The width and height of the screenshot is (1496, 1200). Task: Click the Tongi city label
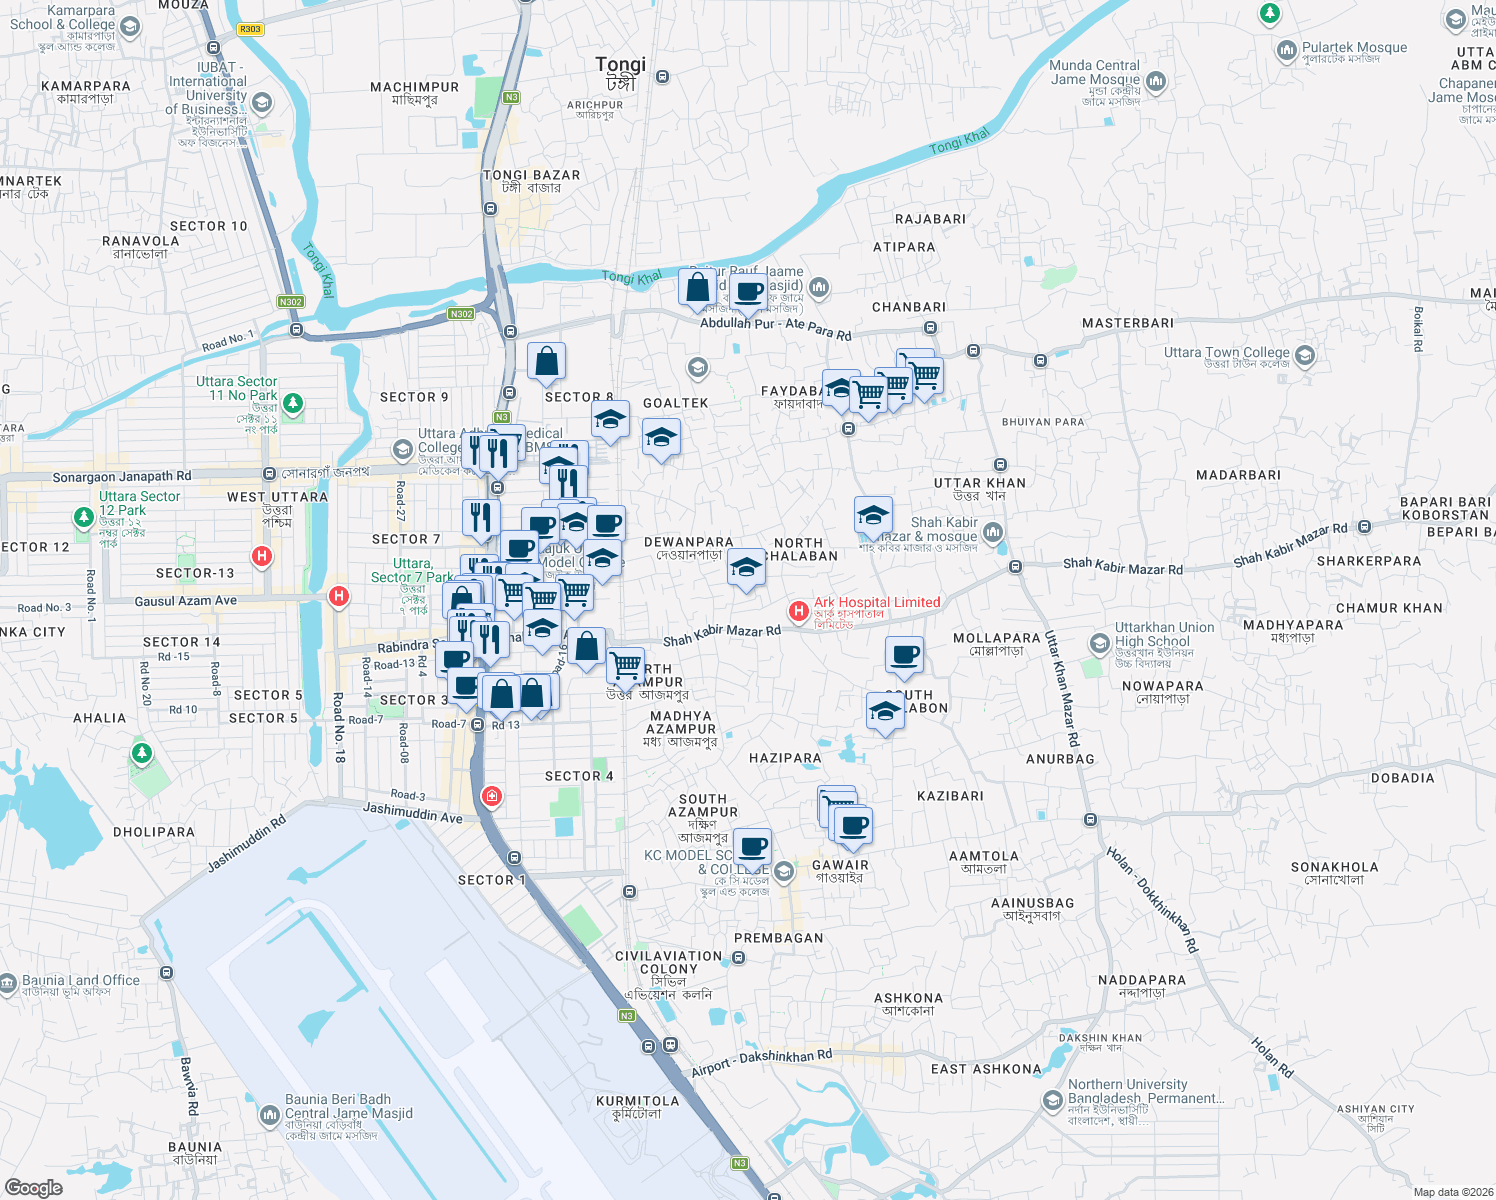pos(621,64)
